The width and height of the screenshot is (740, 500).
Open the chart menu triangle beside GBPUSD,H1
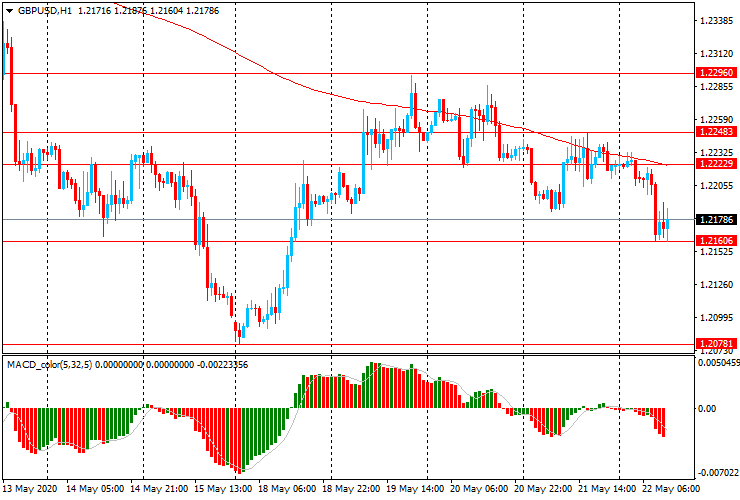click(x=9, y=11)
